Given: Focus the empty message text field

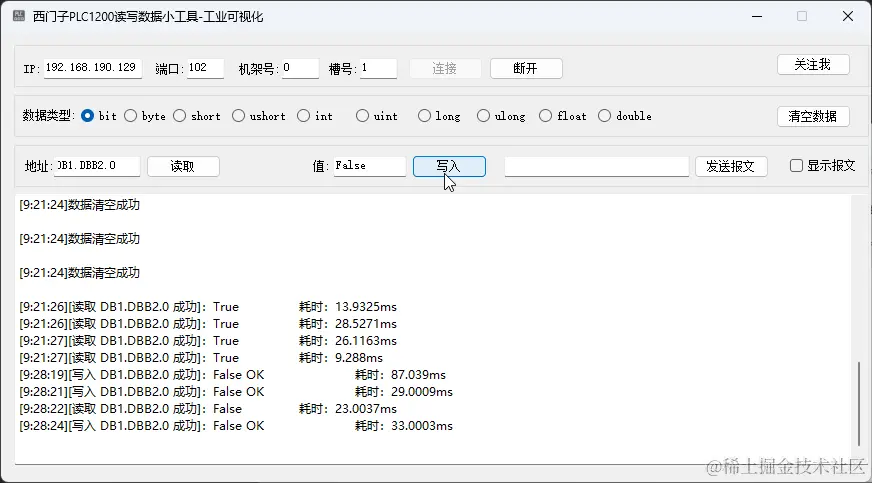Looking at the screenshot, I should [x=597, y=166].
